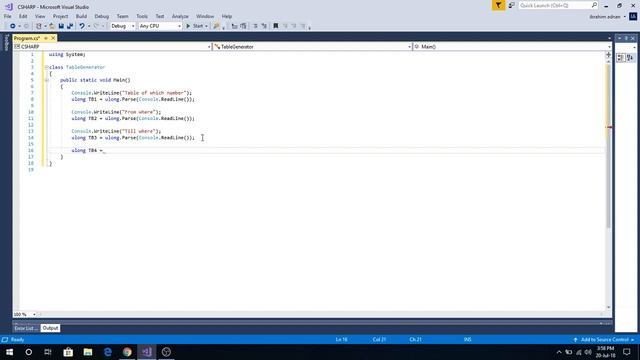Open the View menu
Viewport: 640px width, 360px height.
click(x=40, y=16)
